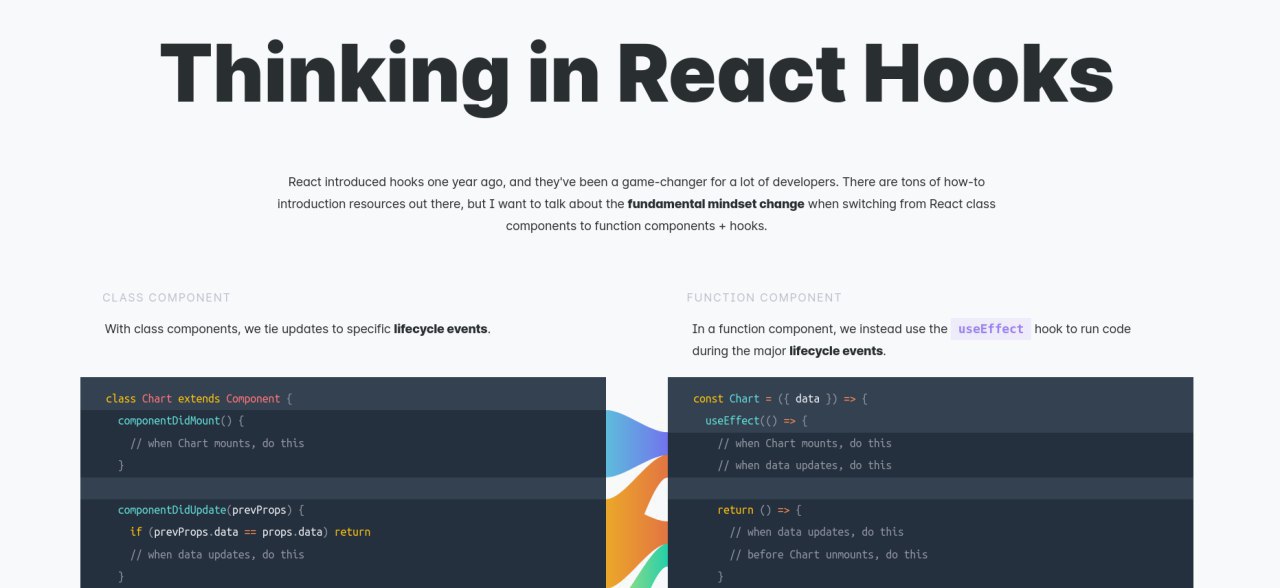Click the 'useEffect(() => {' code line
This screenshot has width=1280, height=588.
click(756, 421)
